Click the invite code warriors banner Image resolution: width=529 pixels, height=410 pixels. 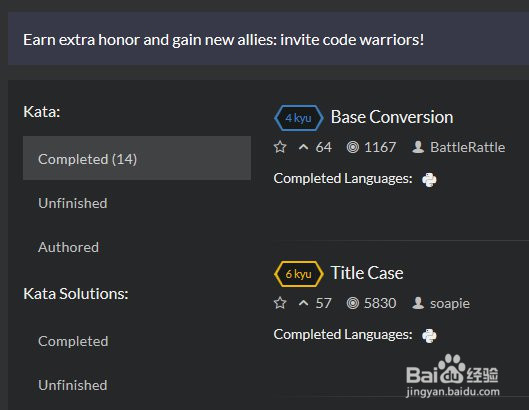pos(268,38)
